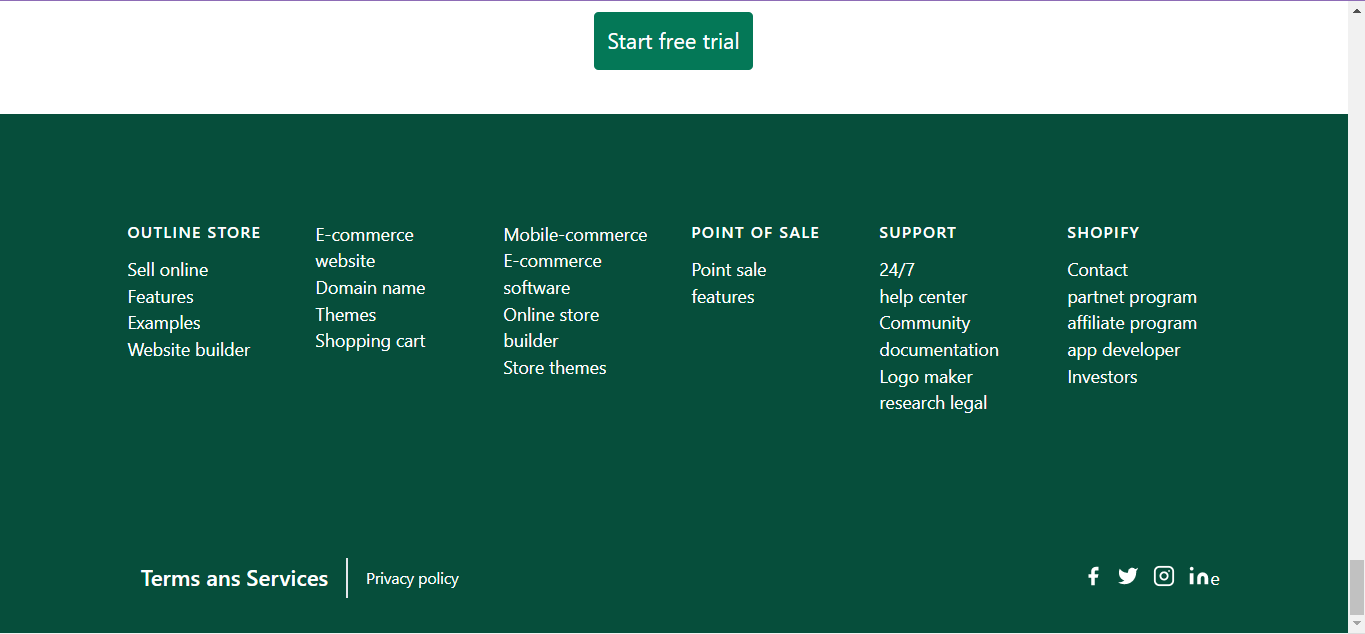Open the Sell online link

click(x=167, y=269)
